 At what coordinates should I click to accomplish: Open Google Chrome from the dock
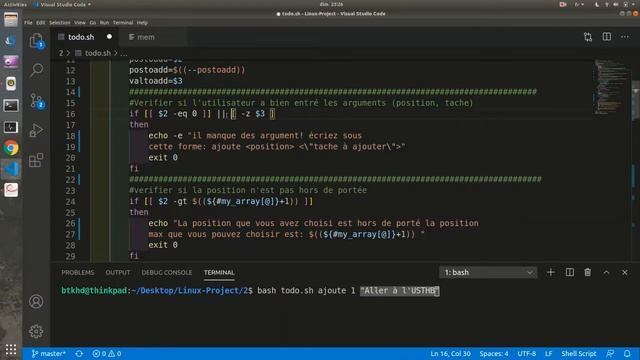(11, 148)
